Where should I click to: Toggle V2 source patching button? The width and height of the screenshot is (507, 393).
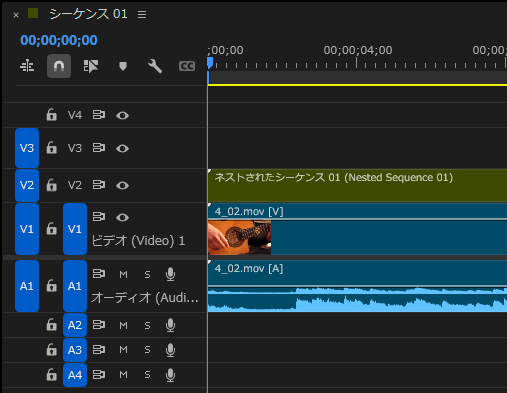27,185
